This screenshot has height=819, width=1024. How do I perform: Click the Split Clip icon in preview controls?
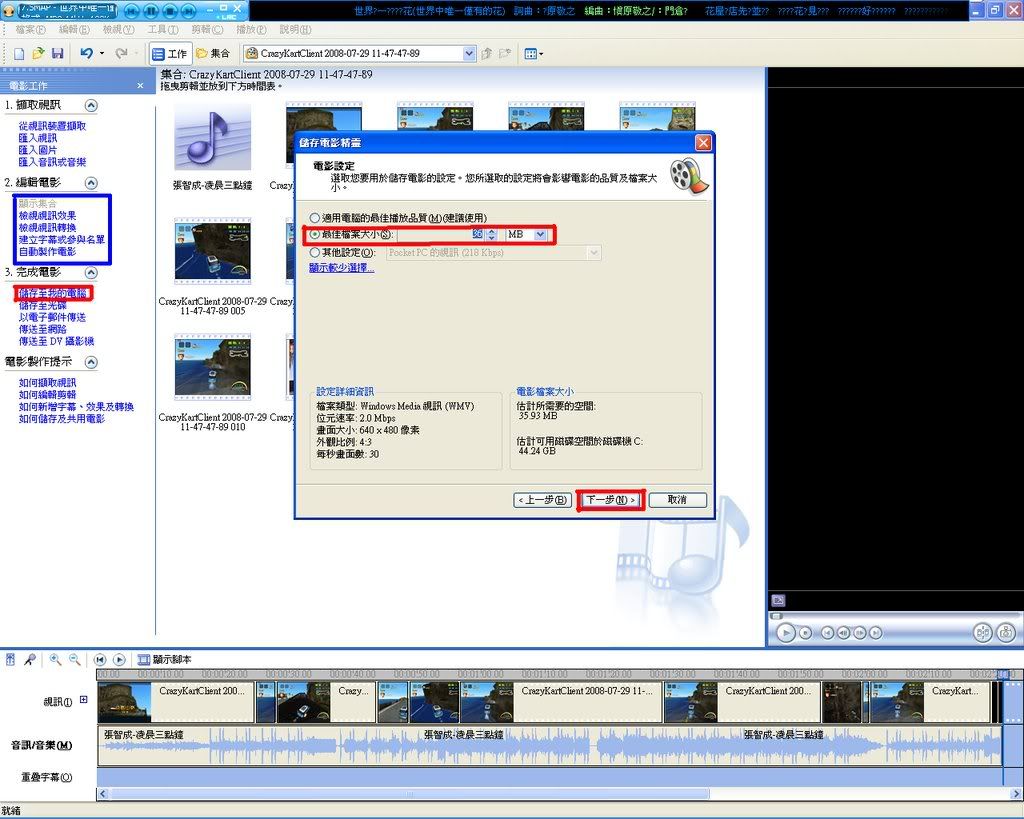981,632
